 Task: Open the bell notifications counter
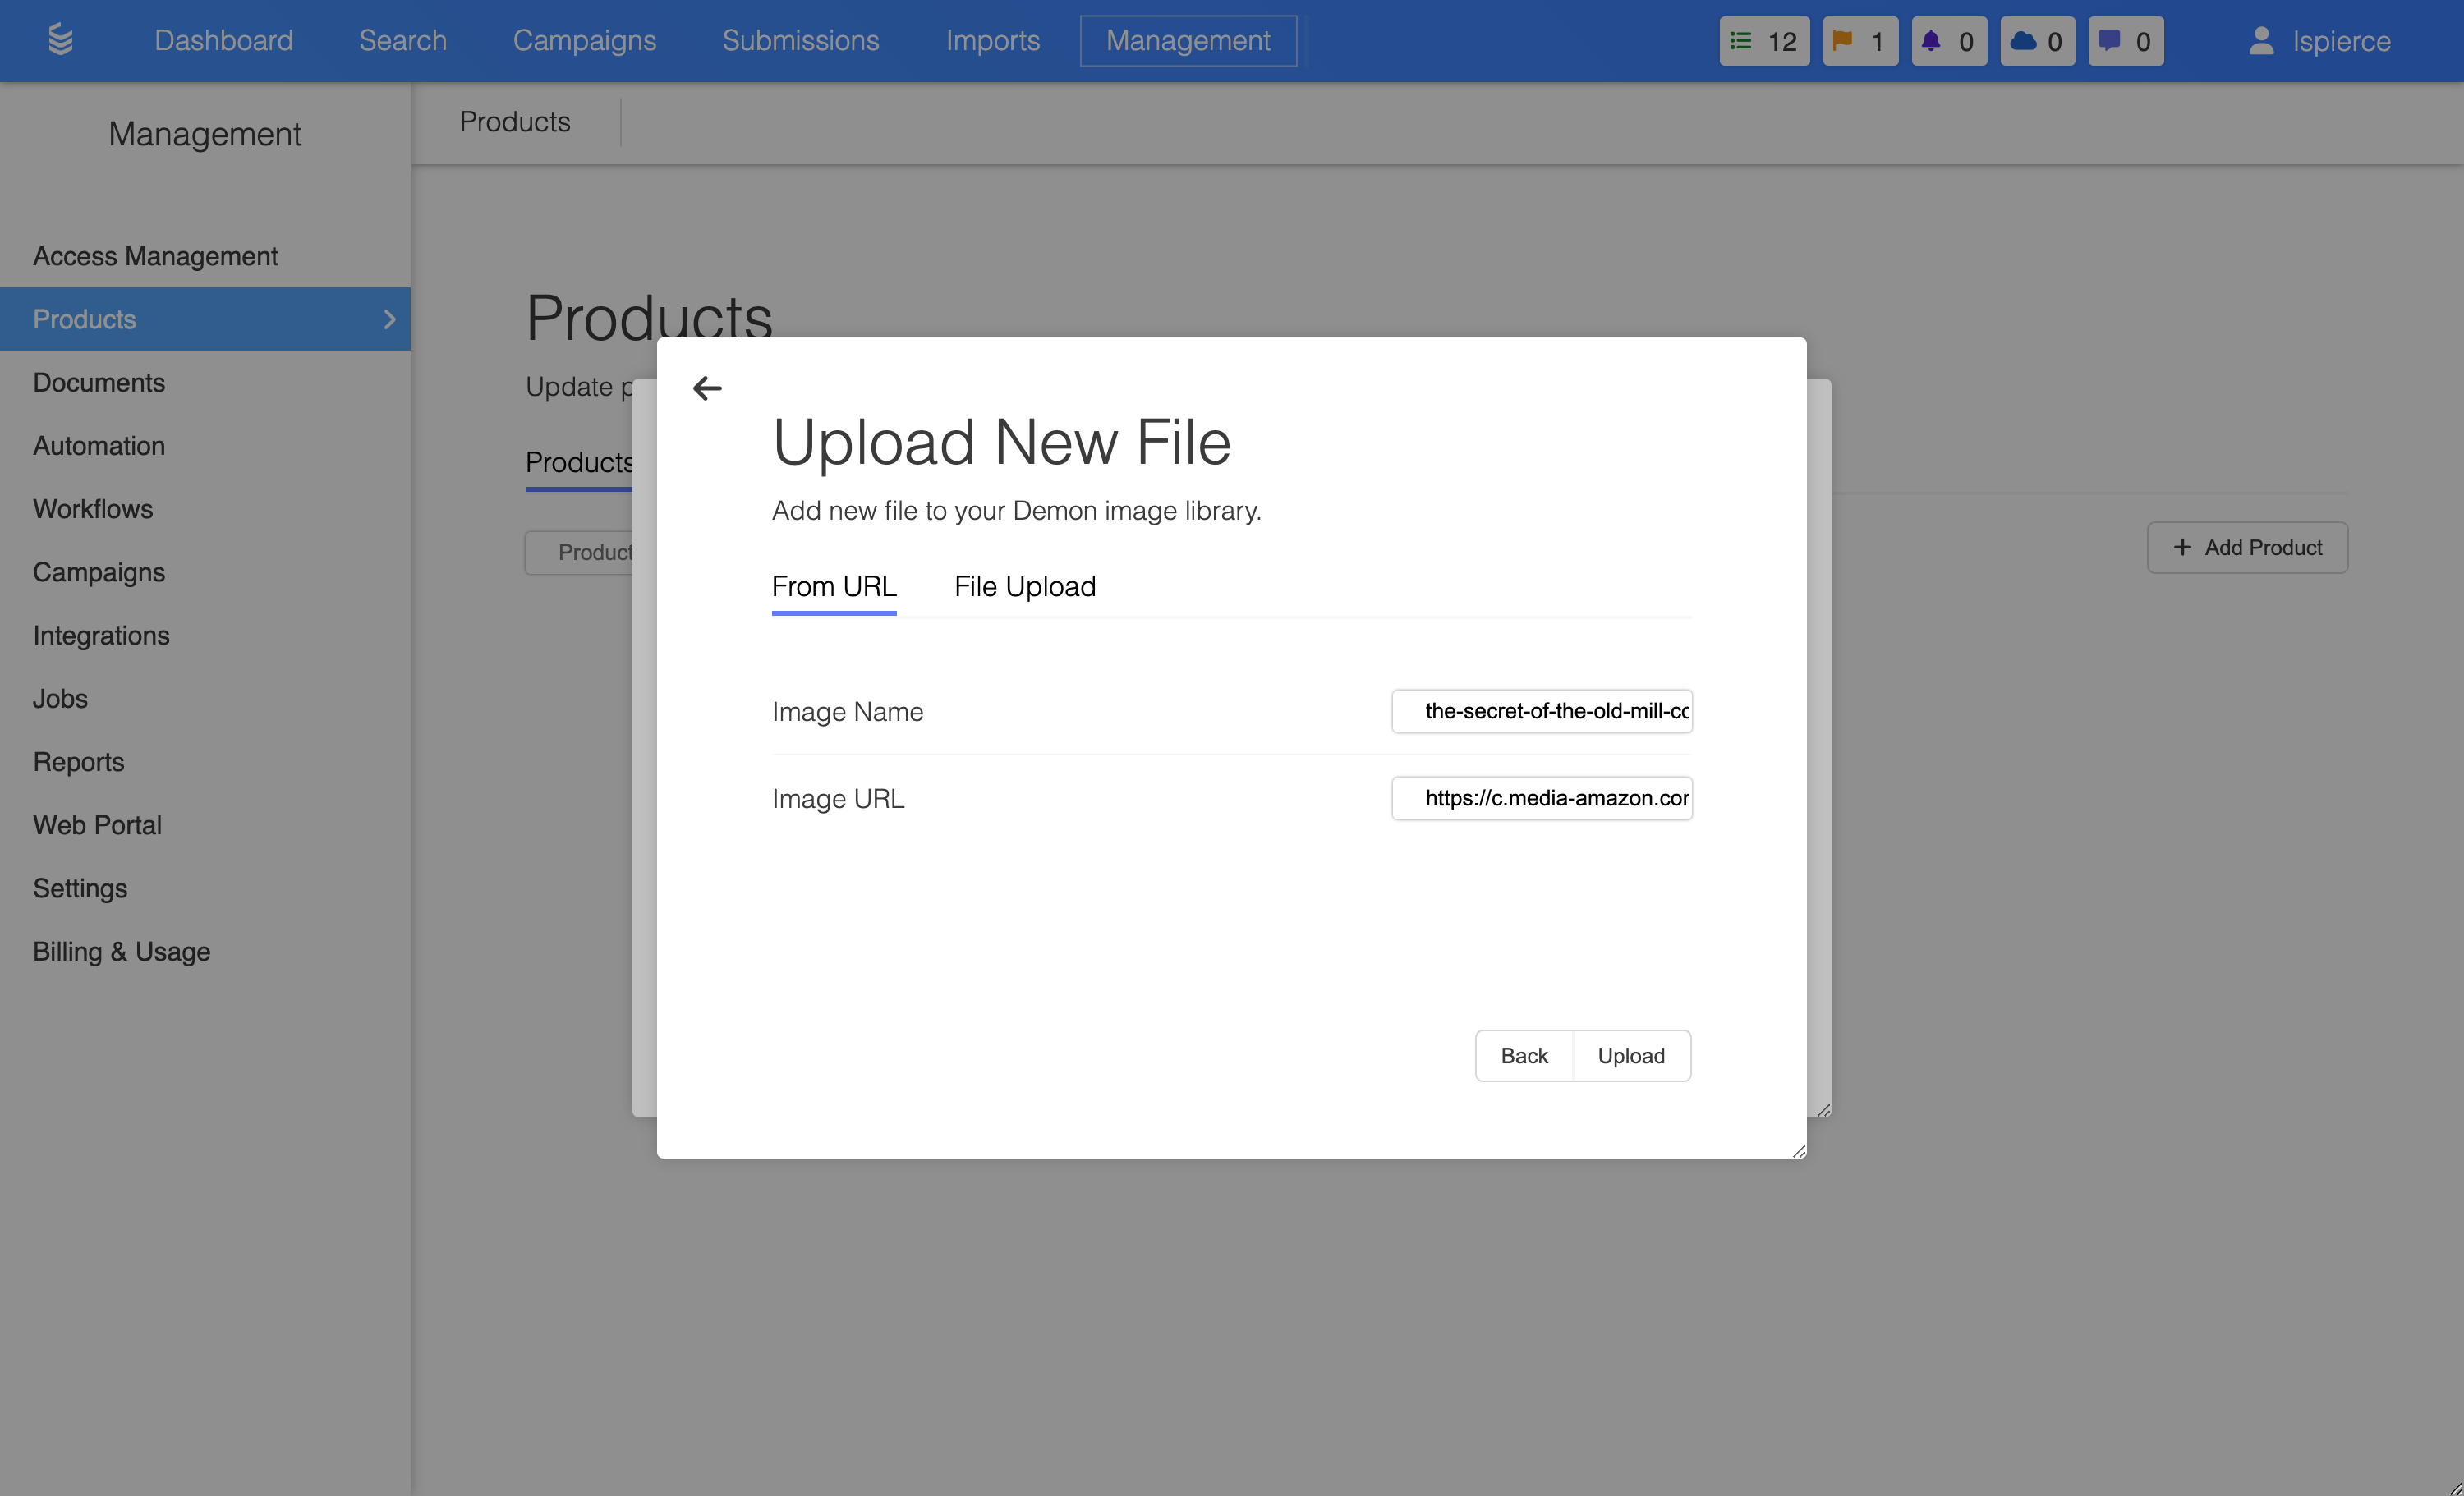pyautogui.click(x=1948, y=41)
